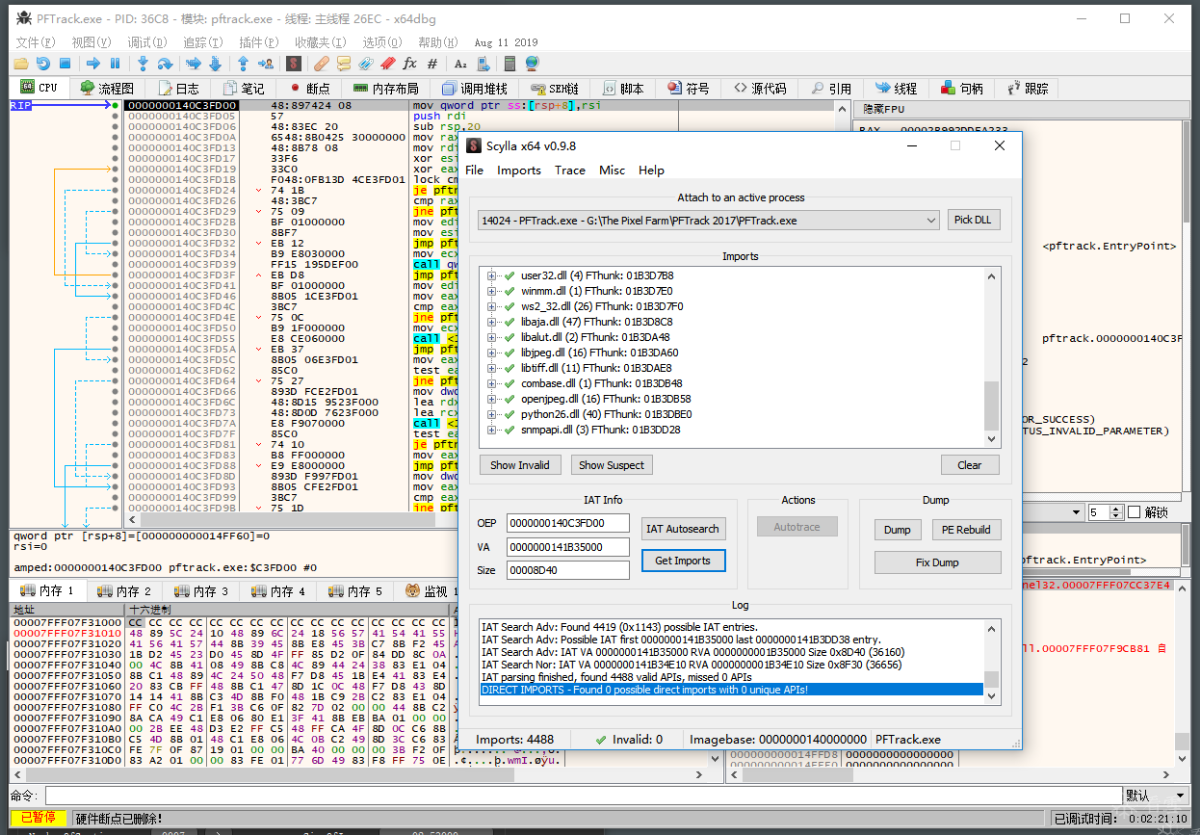Image resolution: width=1200 pixels, height=835 pixels.
Task: Expand the winmm.dll import node
Action: (x=491, y=291)
